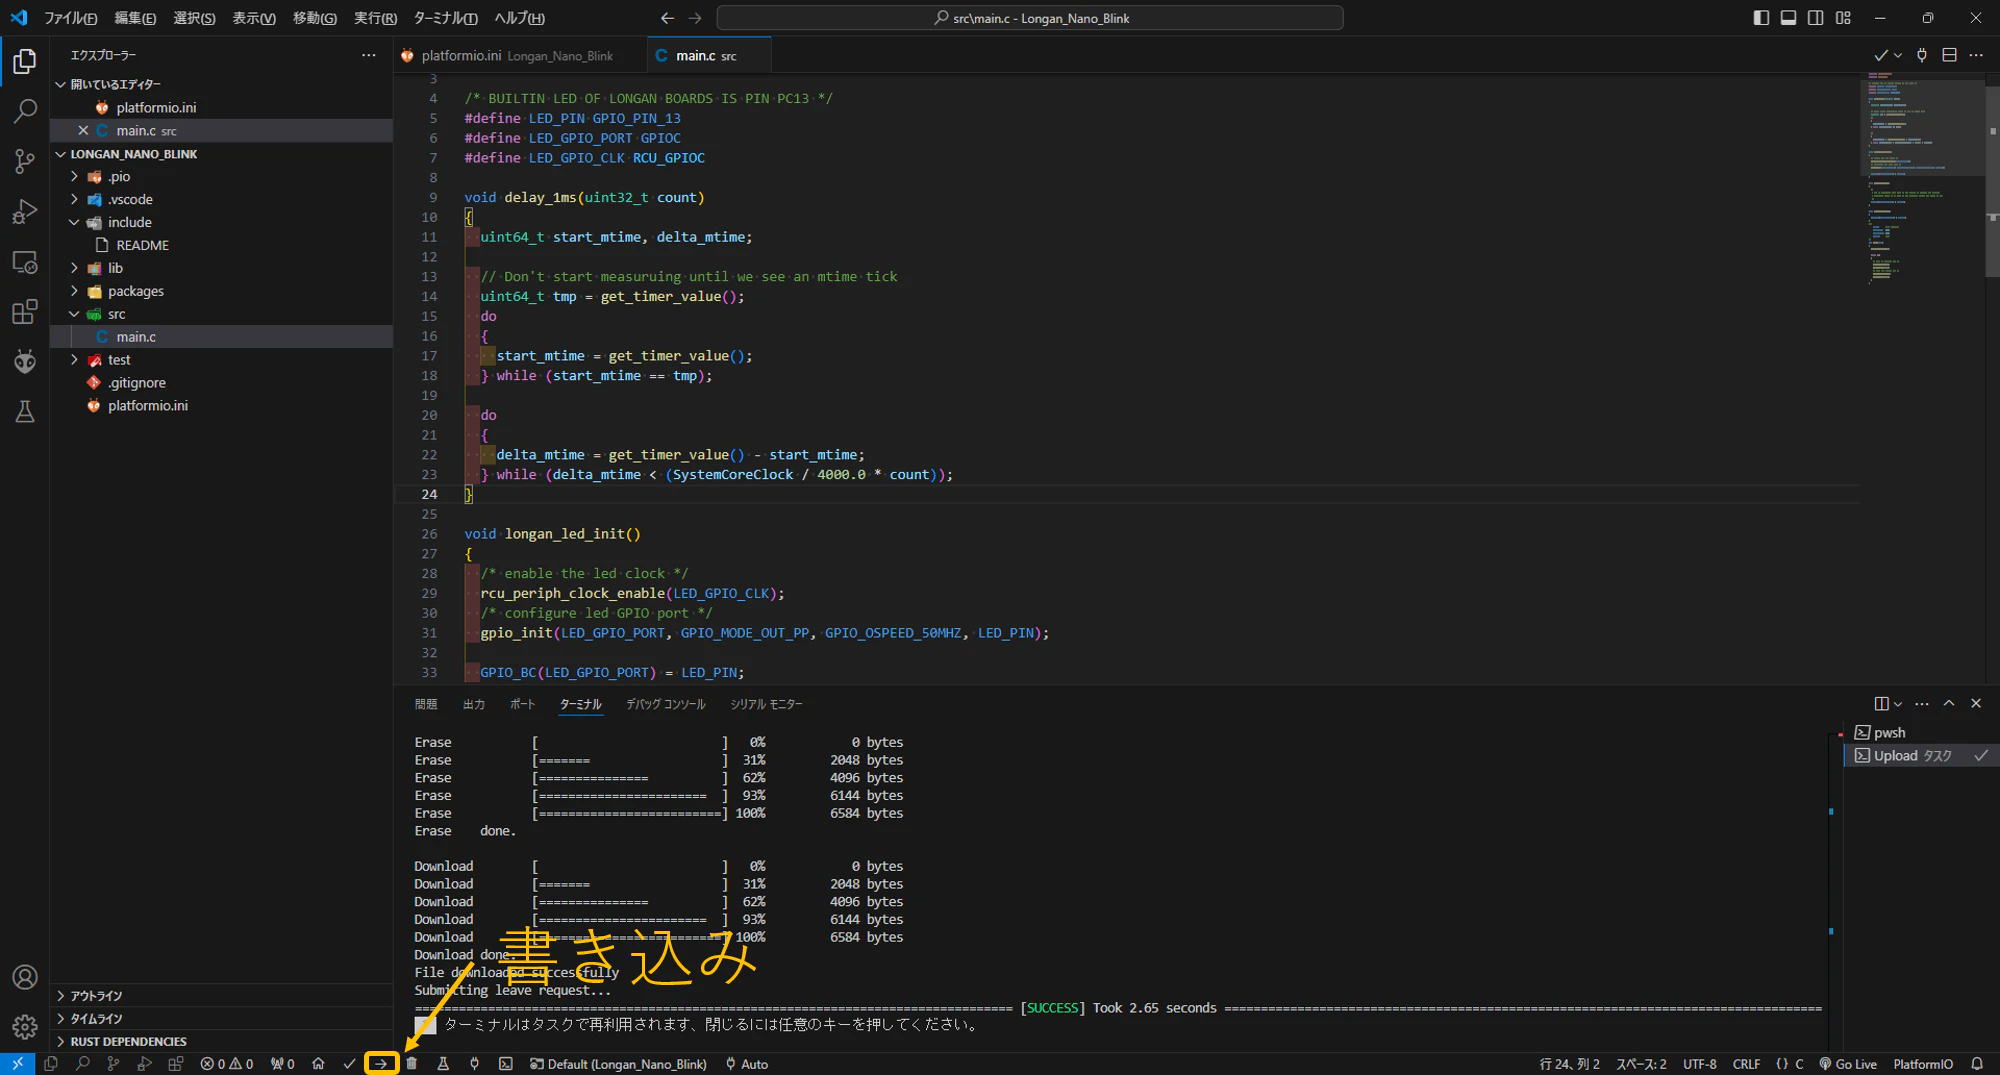The image size is (2000, 1075).
Task: Click PlatformIO Test flask icon in status bar
Action: click(443, 1064)
